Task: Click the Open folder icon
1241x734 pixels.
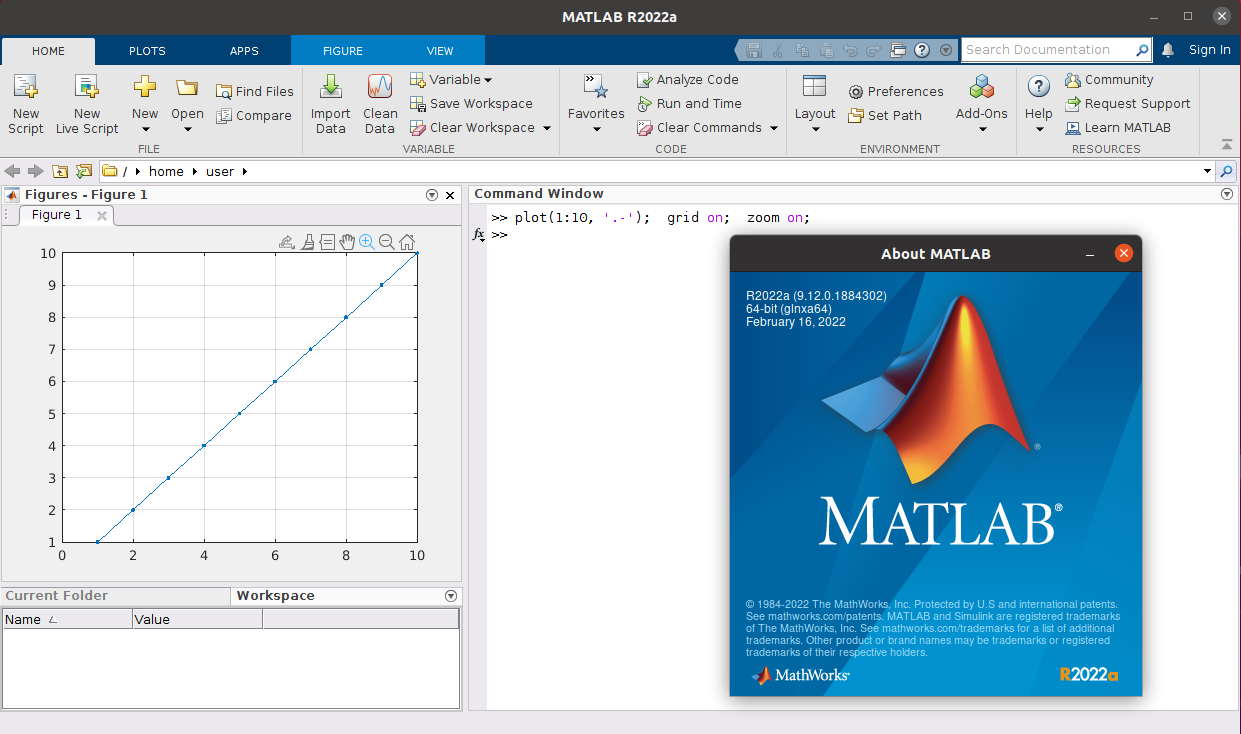Action: pyautogui.click(x=187, y=87)
